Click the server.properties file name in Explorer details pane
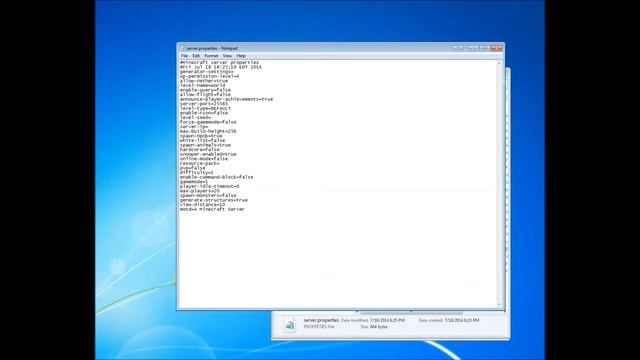Viewport: 640px width, 360px height. (x=321, y=320)
